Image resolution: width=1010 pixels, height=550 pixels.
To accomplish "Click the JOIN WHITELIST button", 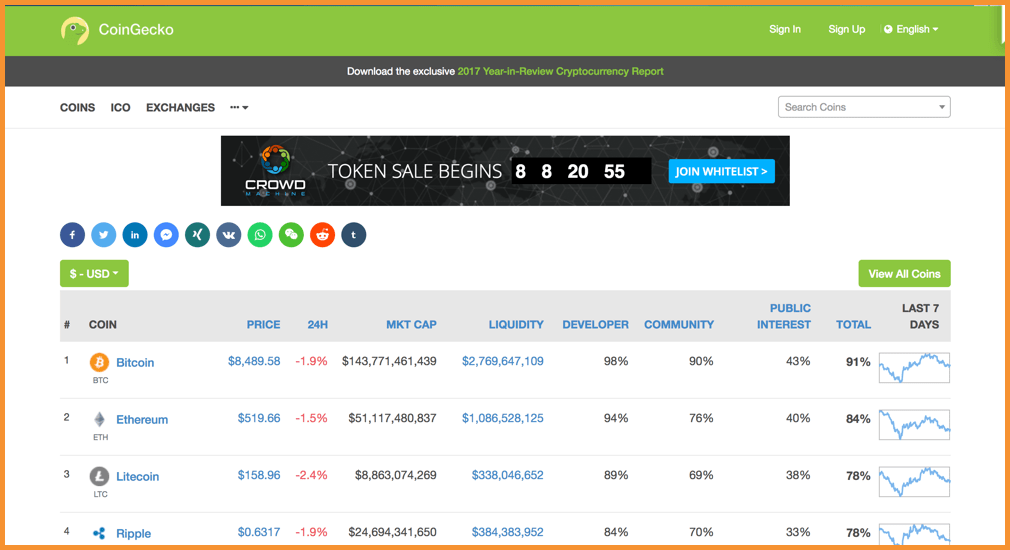I will tap(721, 171).
